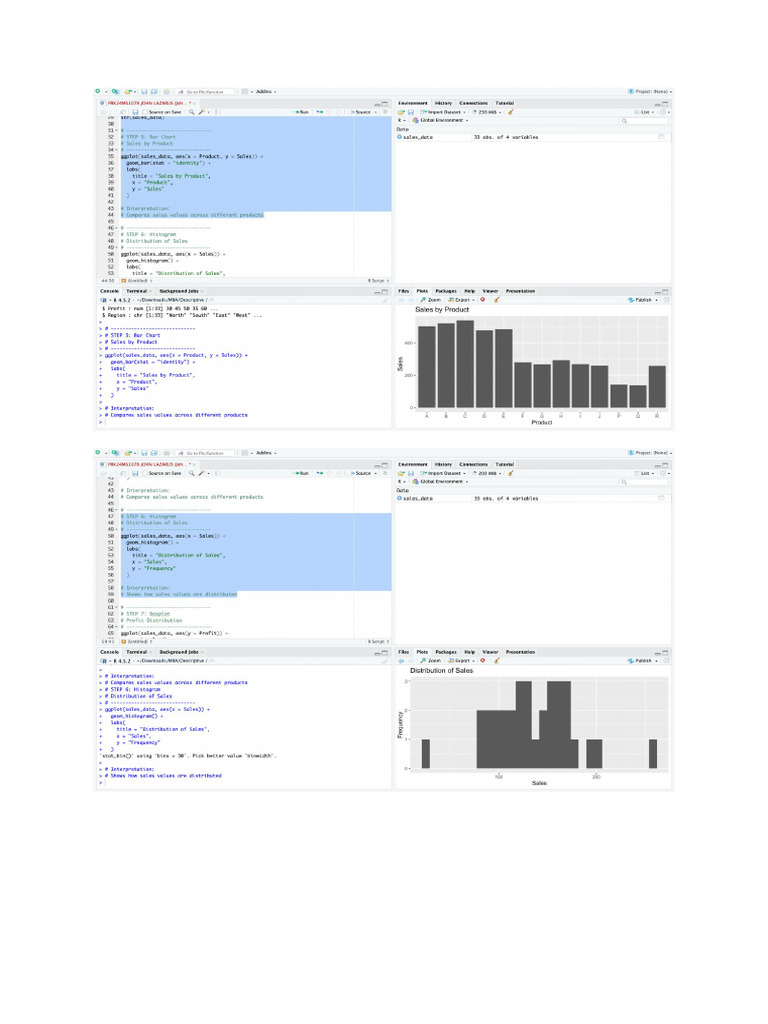Open memory usage dropdown in histogram window
Viewport: 768px width, 1024px height.
pos(487,473)
